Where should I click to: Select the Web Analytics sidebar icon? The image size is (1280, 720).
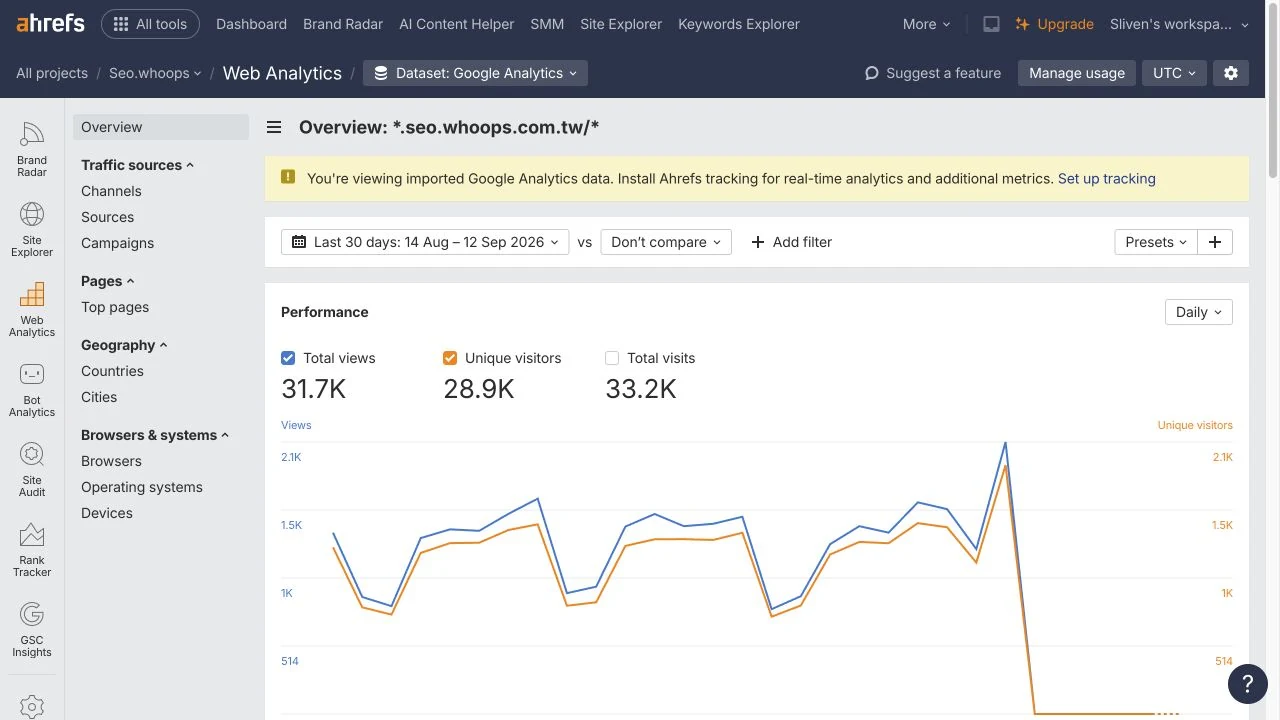pos(32,309)
